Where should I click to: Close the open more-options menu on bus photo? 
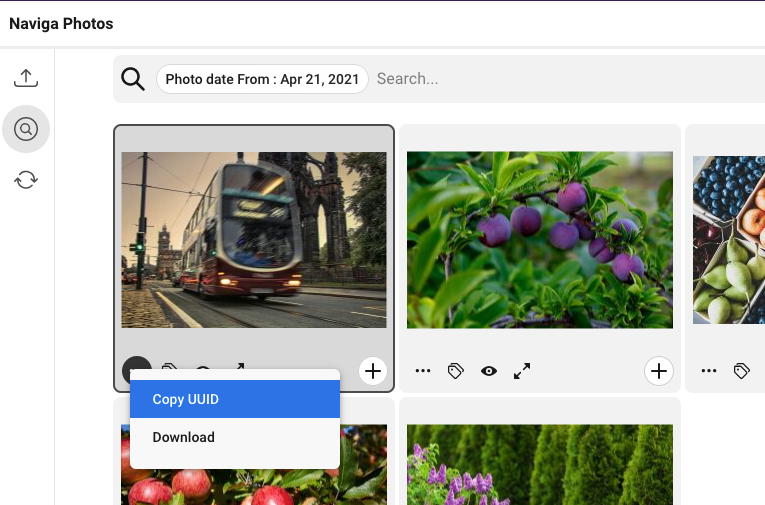(135, 368)
